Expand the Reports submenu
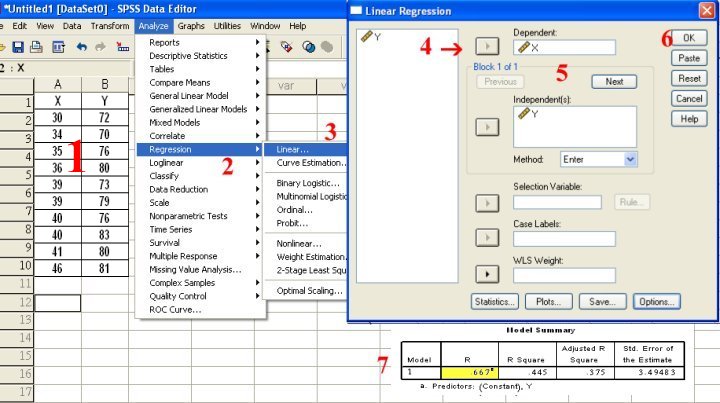720x403 pixels. tap(201, 42)
